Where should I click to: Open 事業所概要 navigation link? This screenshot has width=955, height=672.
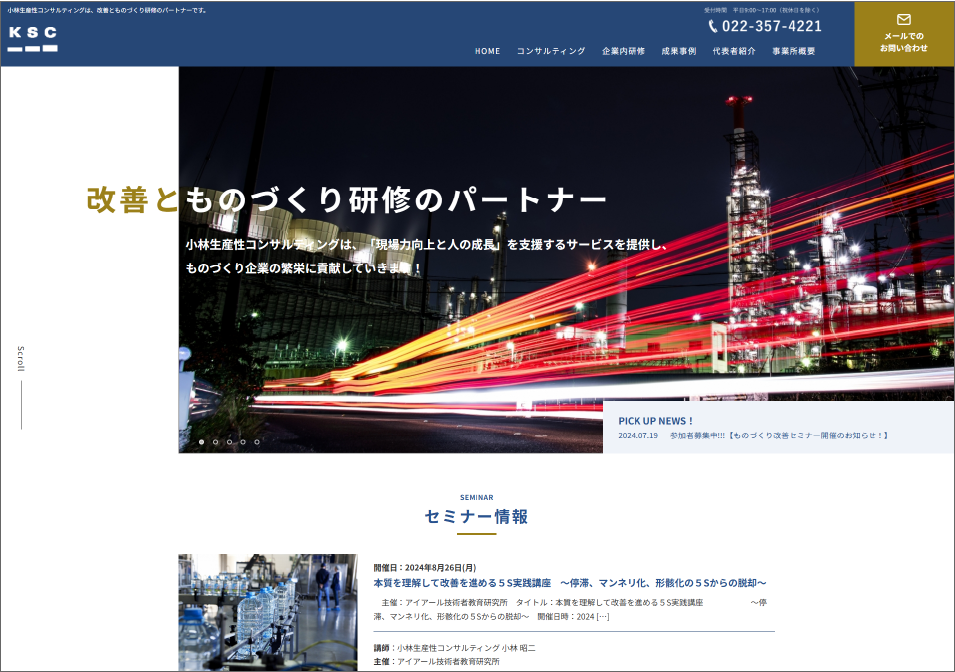click(x=793, y=51)
